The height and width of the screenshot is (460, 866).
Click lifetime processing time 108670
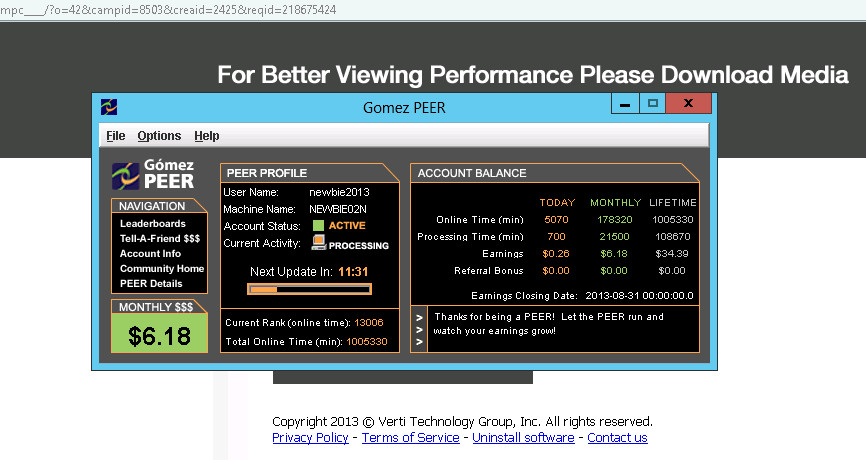tap(672, 236)
